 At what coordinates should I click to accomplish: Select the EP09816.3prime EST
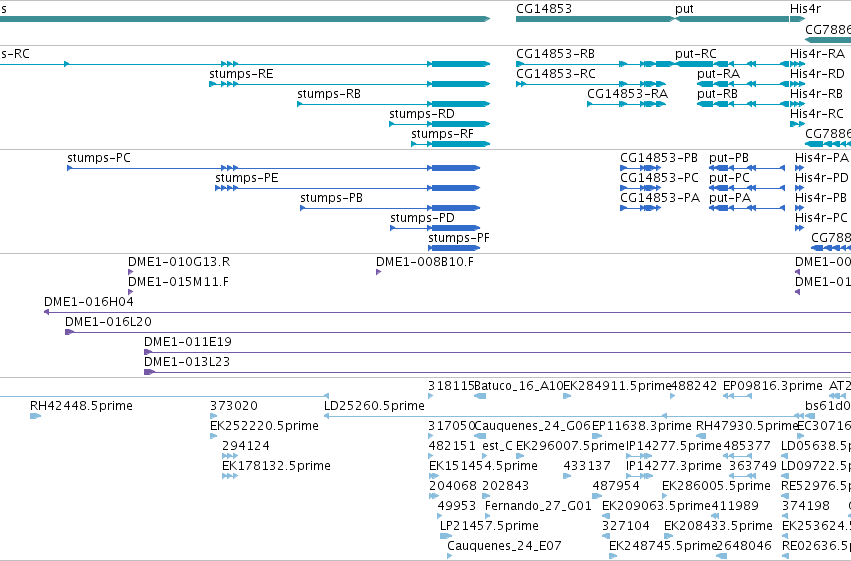click(x=738, y=396)
